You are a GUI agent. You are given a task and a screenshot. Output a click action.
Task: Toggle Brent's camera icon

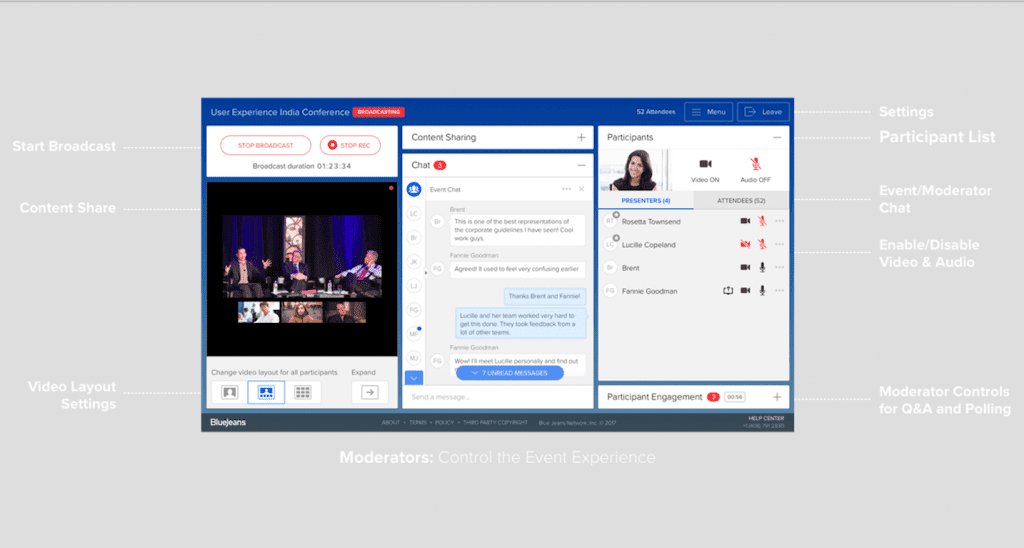click(x=745, y=268)
